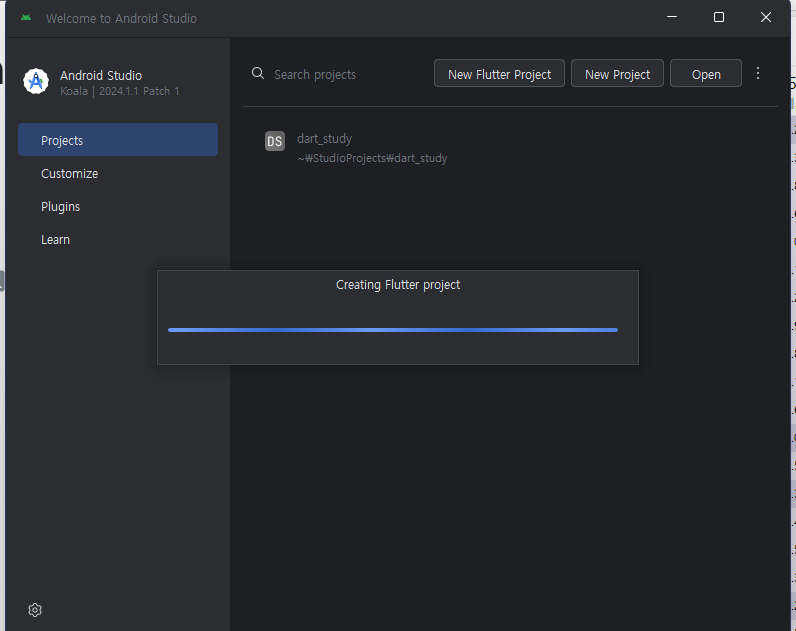Screen dimensions: 796x631
Task: Click the Android Studio logo icon
Action: click(36, 81)
